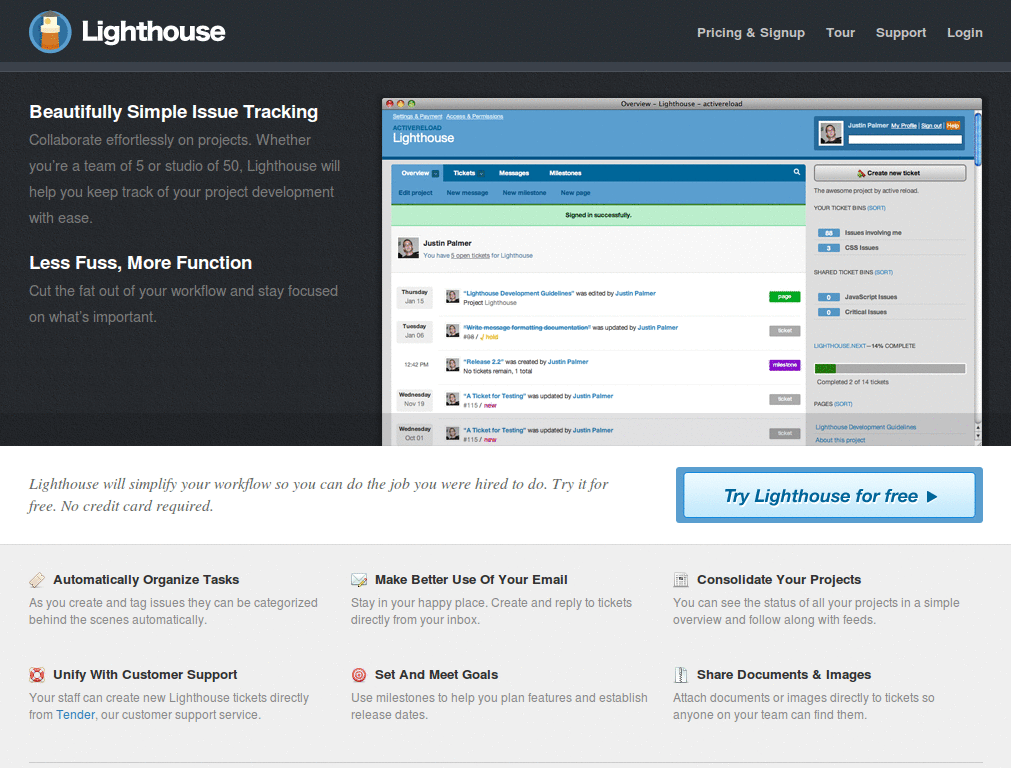Screen dimensions: 1024x768
Task: Click Justin Palmer's avatar in the header
Action: click(830, 133)
